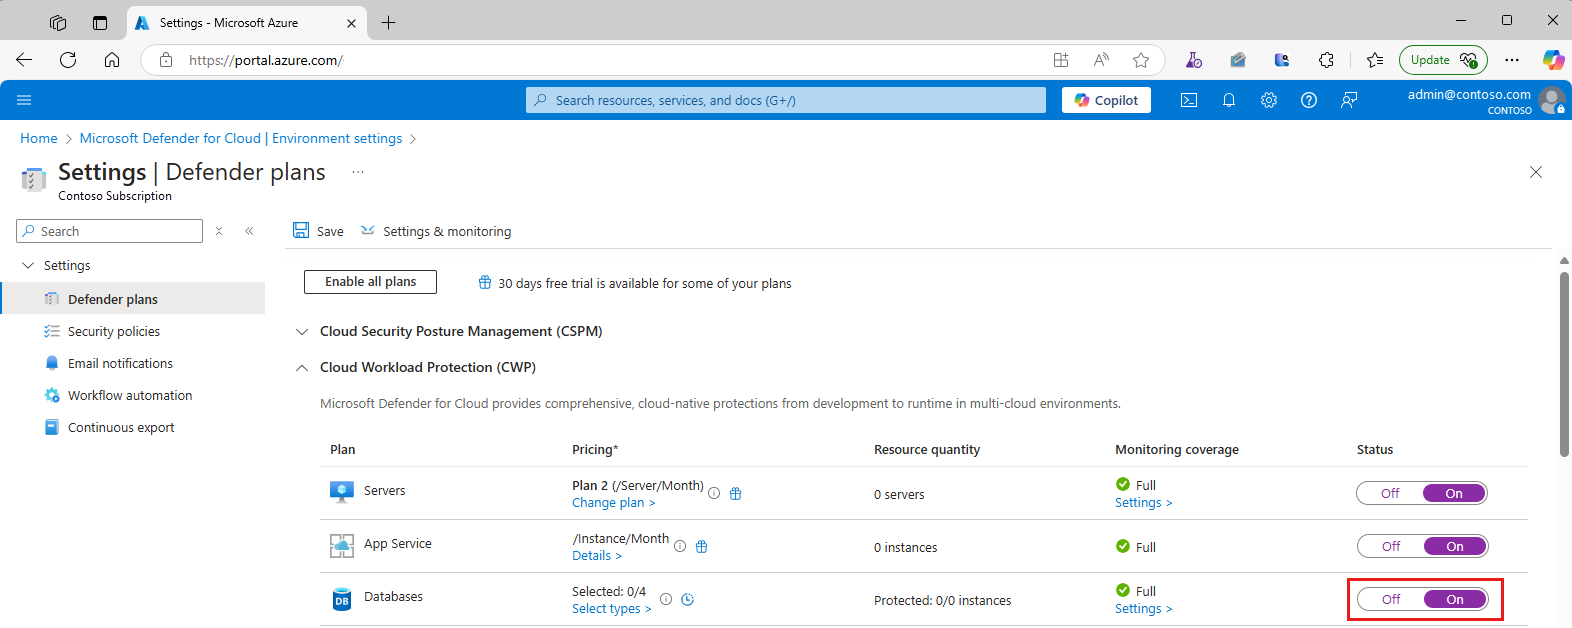
Task: Click the Save disk icon
Action: tap(301, 231)
